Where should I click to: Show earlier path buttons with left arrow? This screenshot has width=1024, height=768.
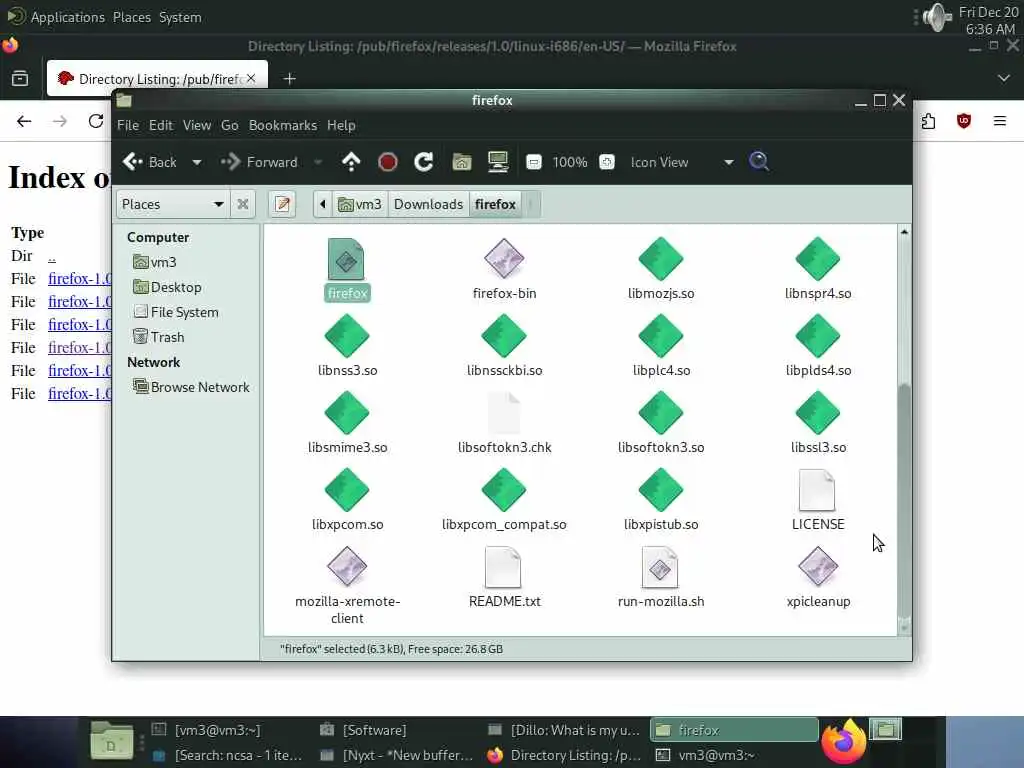[x=323, y=204]
